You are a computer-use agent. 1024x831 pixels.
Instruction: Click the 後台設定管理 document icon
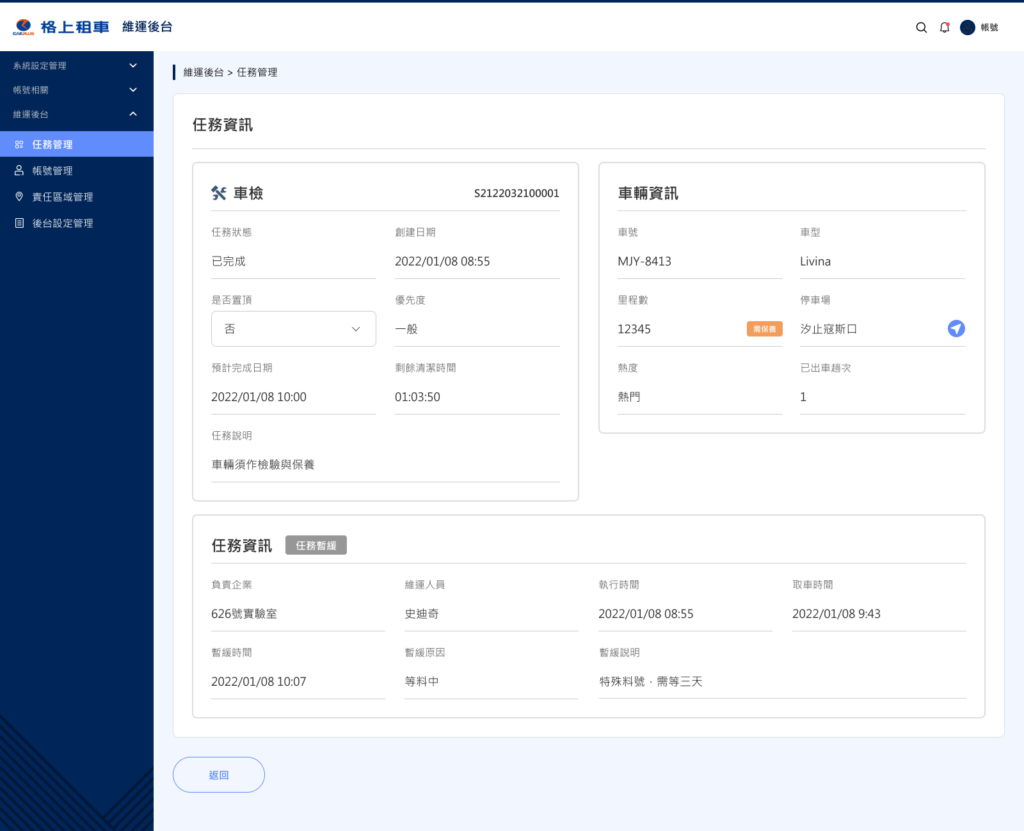[19, 223]
